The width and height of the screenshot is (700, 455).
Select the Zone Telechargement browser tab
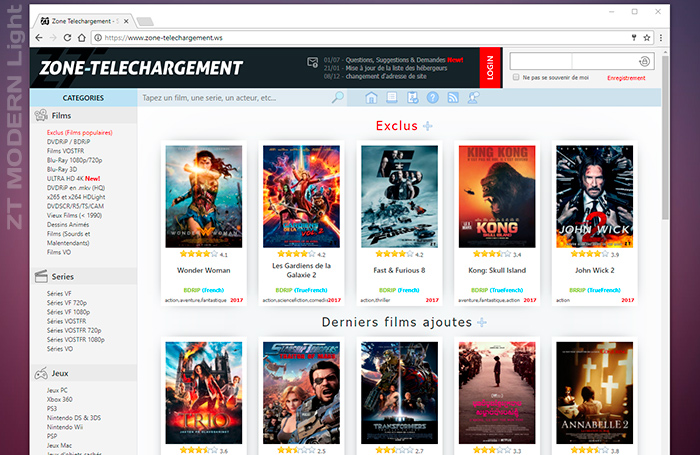point(84,21)
